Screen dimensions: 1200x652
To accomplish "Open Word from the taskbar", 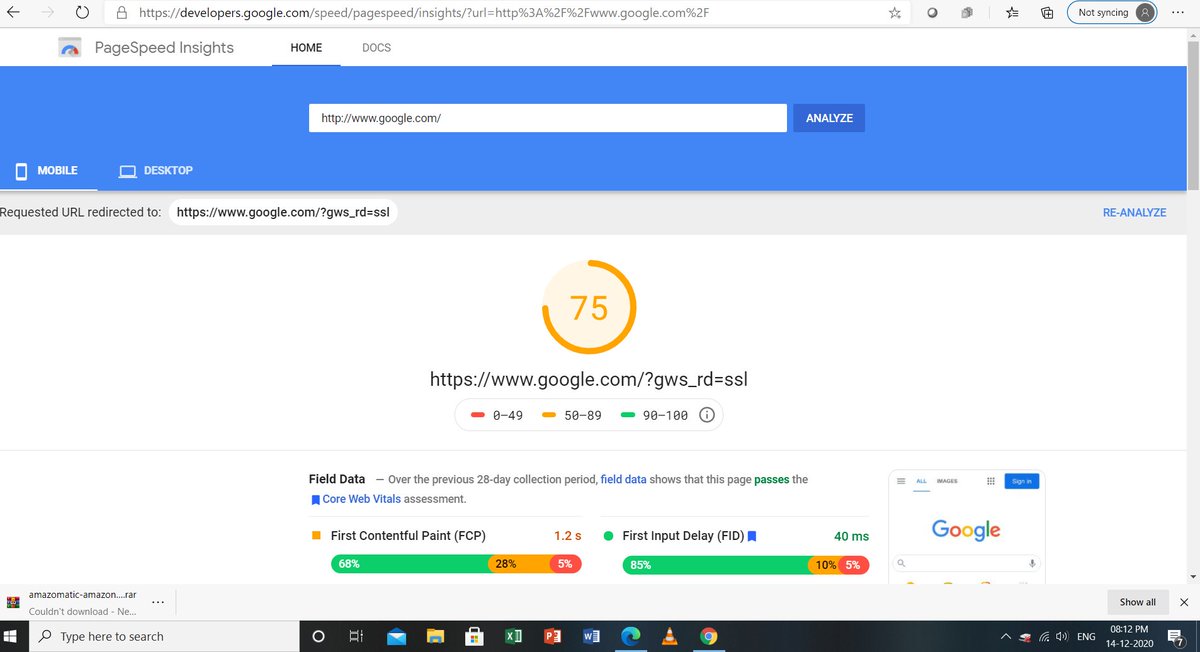I will pyautogui.click(x=591, y=636).
